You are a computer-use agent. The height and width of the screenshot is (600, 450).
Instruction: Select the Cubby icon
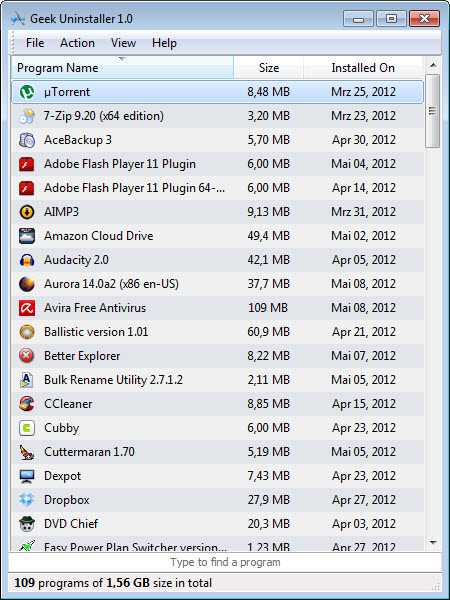click(27, 428)
